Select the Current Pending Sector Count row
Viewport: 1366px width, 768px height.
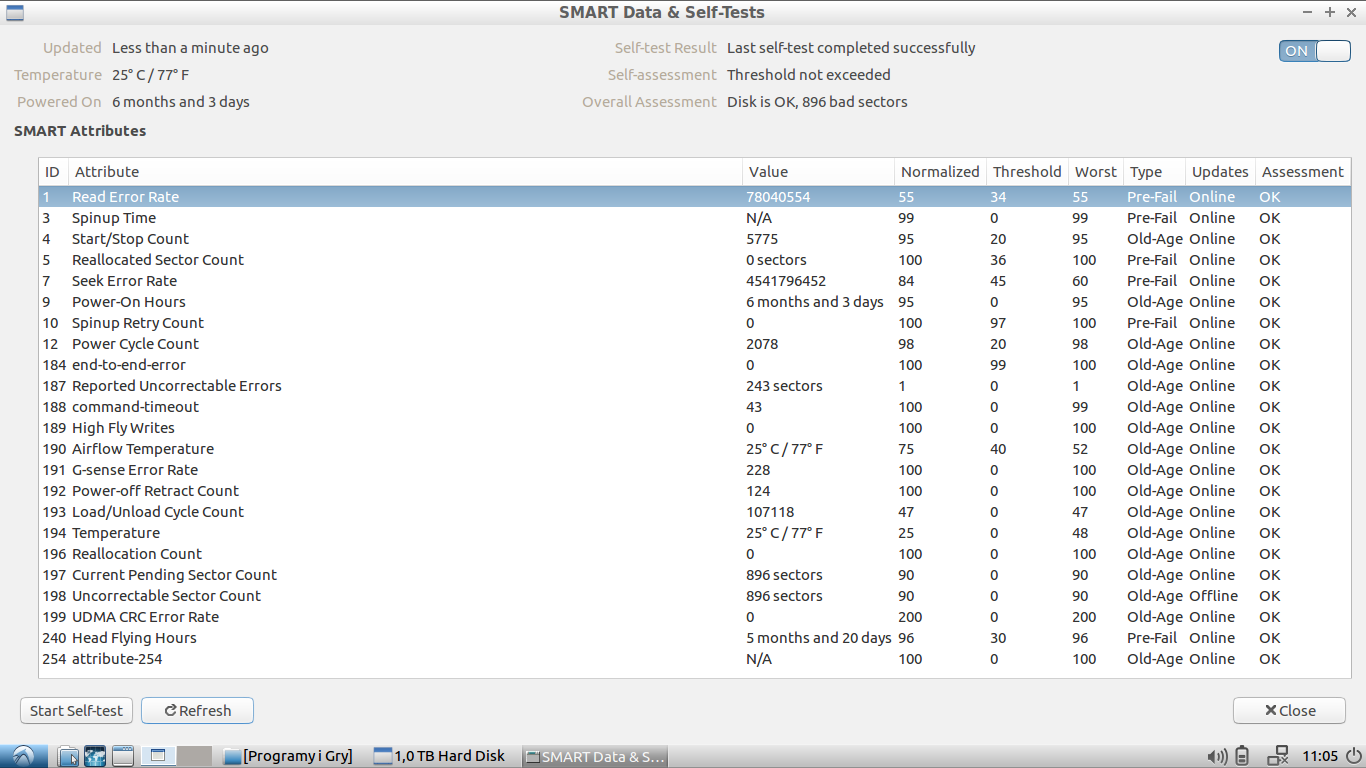(x=694, y=575)
